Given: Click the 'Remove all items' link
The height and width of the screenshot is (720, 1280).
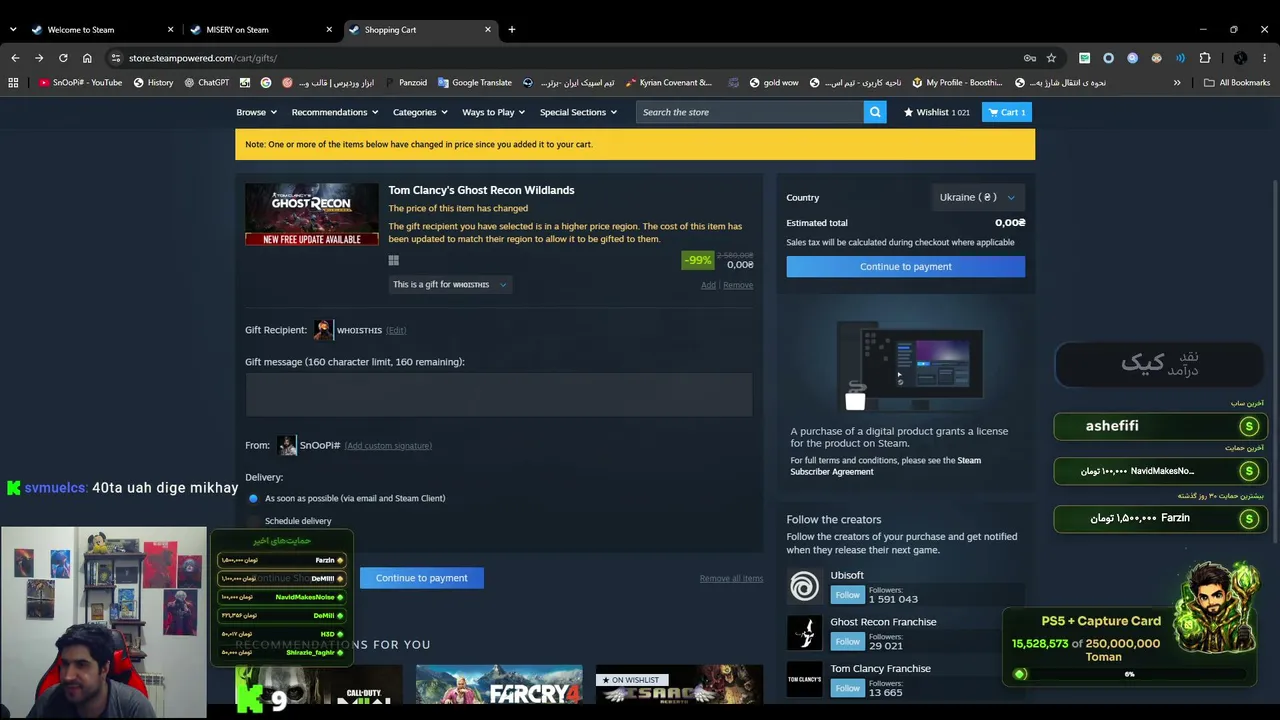Looking at the screenshot, I should 731,578.
